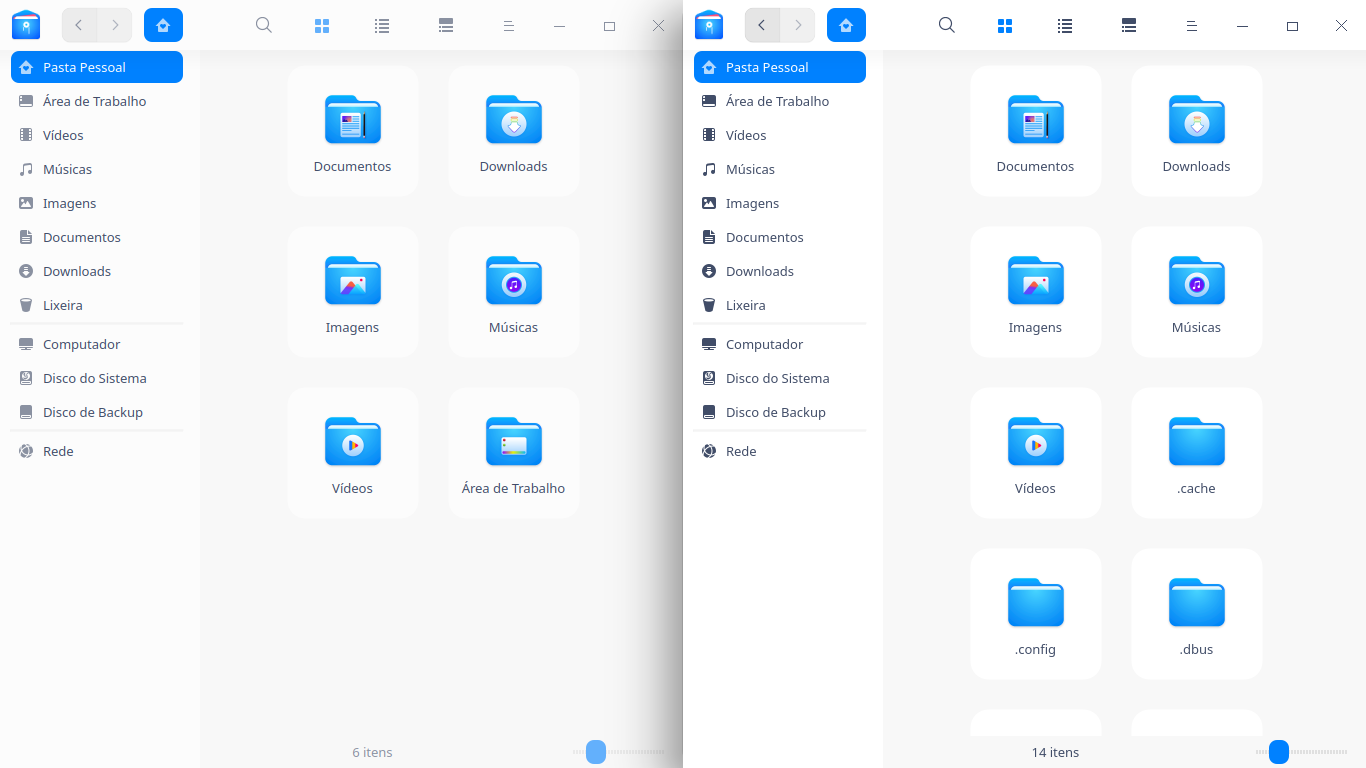Click the file manager app icon in right window
The height and width of the screenshot is (768, 1366).
pyautogui.click(x=709, y=25)
